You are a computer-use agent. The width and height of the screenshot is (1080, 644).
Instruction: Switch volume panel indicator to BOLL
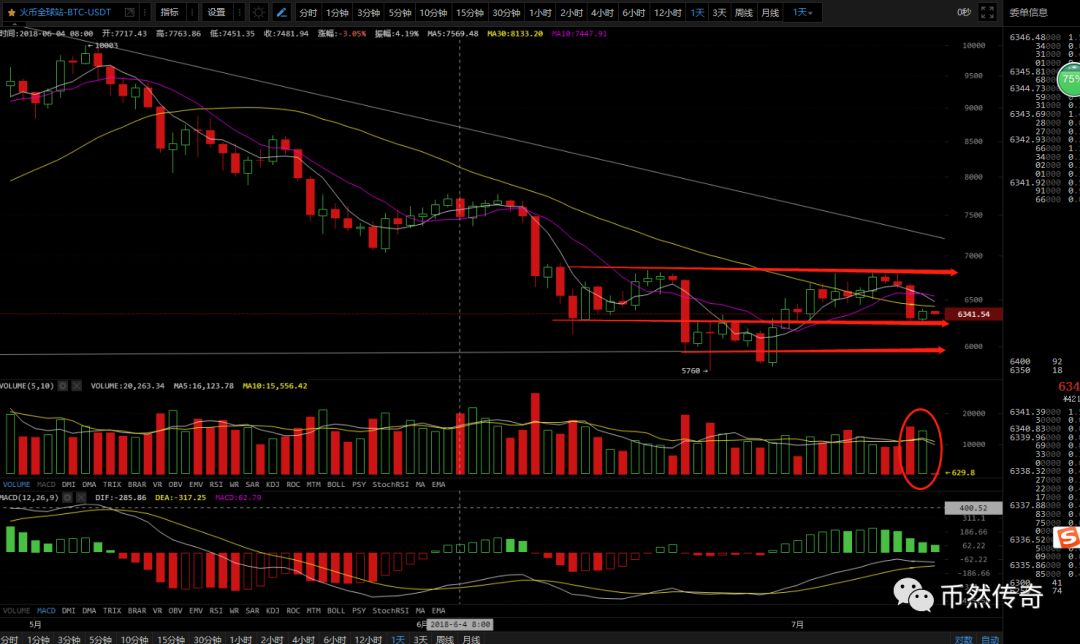point(336,484)
